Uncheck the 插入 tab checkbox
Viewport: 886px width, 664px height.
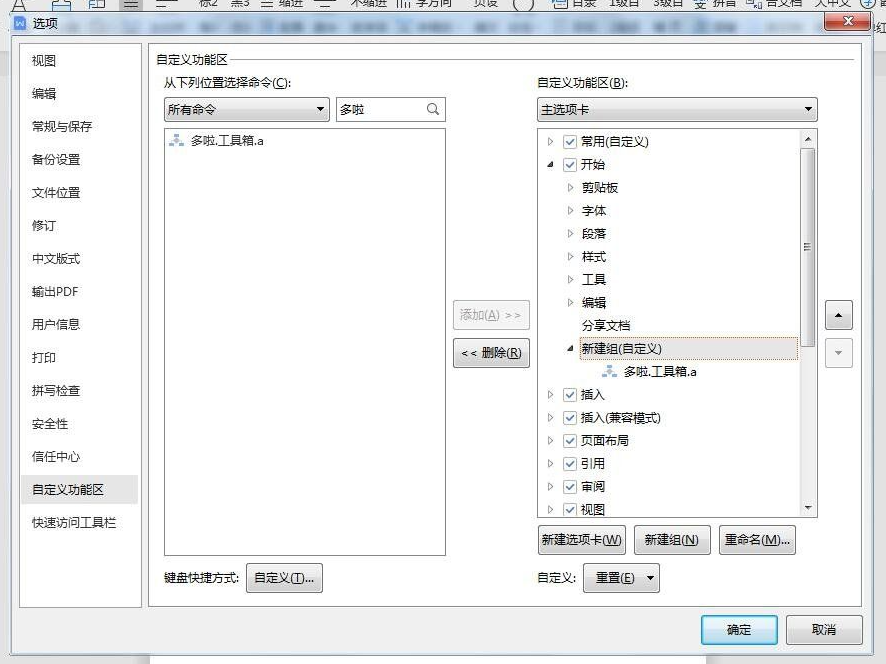pos(569,394)
